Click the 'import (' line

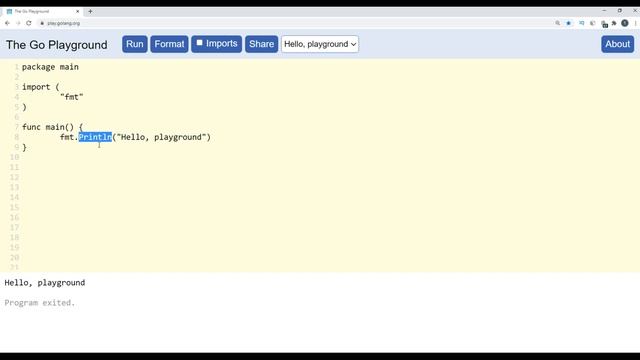40,87
